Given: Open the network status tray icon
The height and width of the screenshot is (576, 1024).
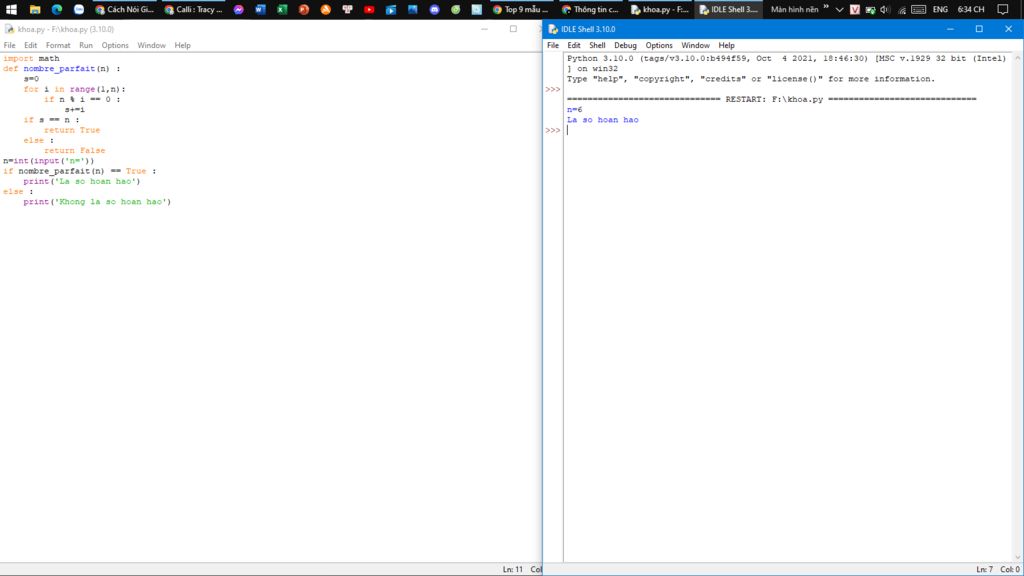Looking at the screenshot, I should pos(901,9).
